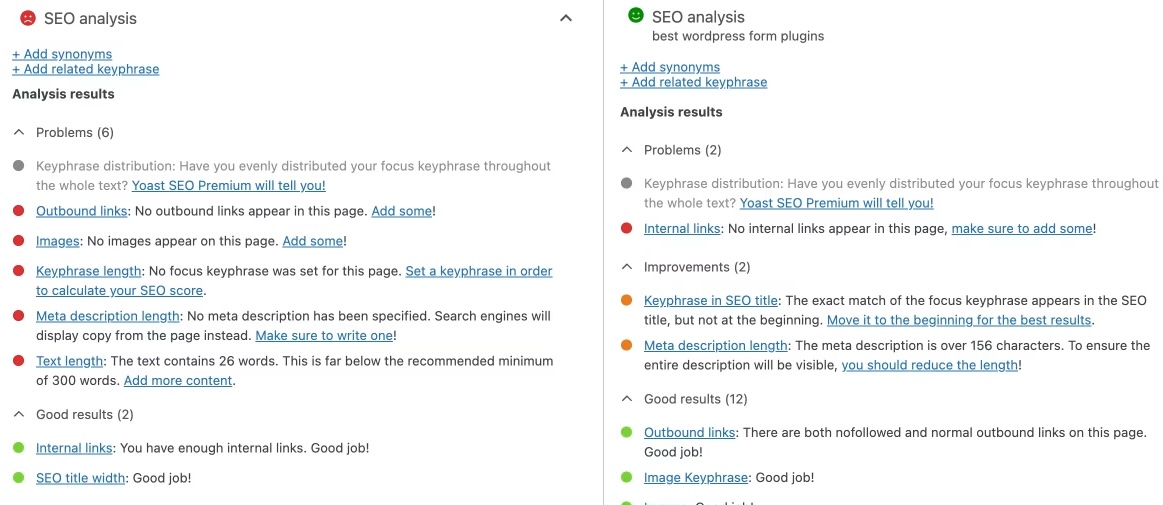Click Add some link for outbound links
1163x505 pixels.
pos(401,211)
